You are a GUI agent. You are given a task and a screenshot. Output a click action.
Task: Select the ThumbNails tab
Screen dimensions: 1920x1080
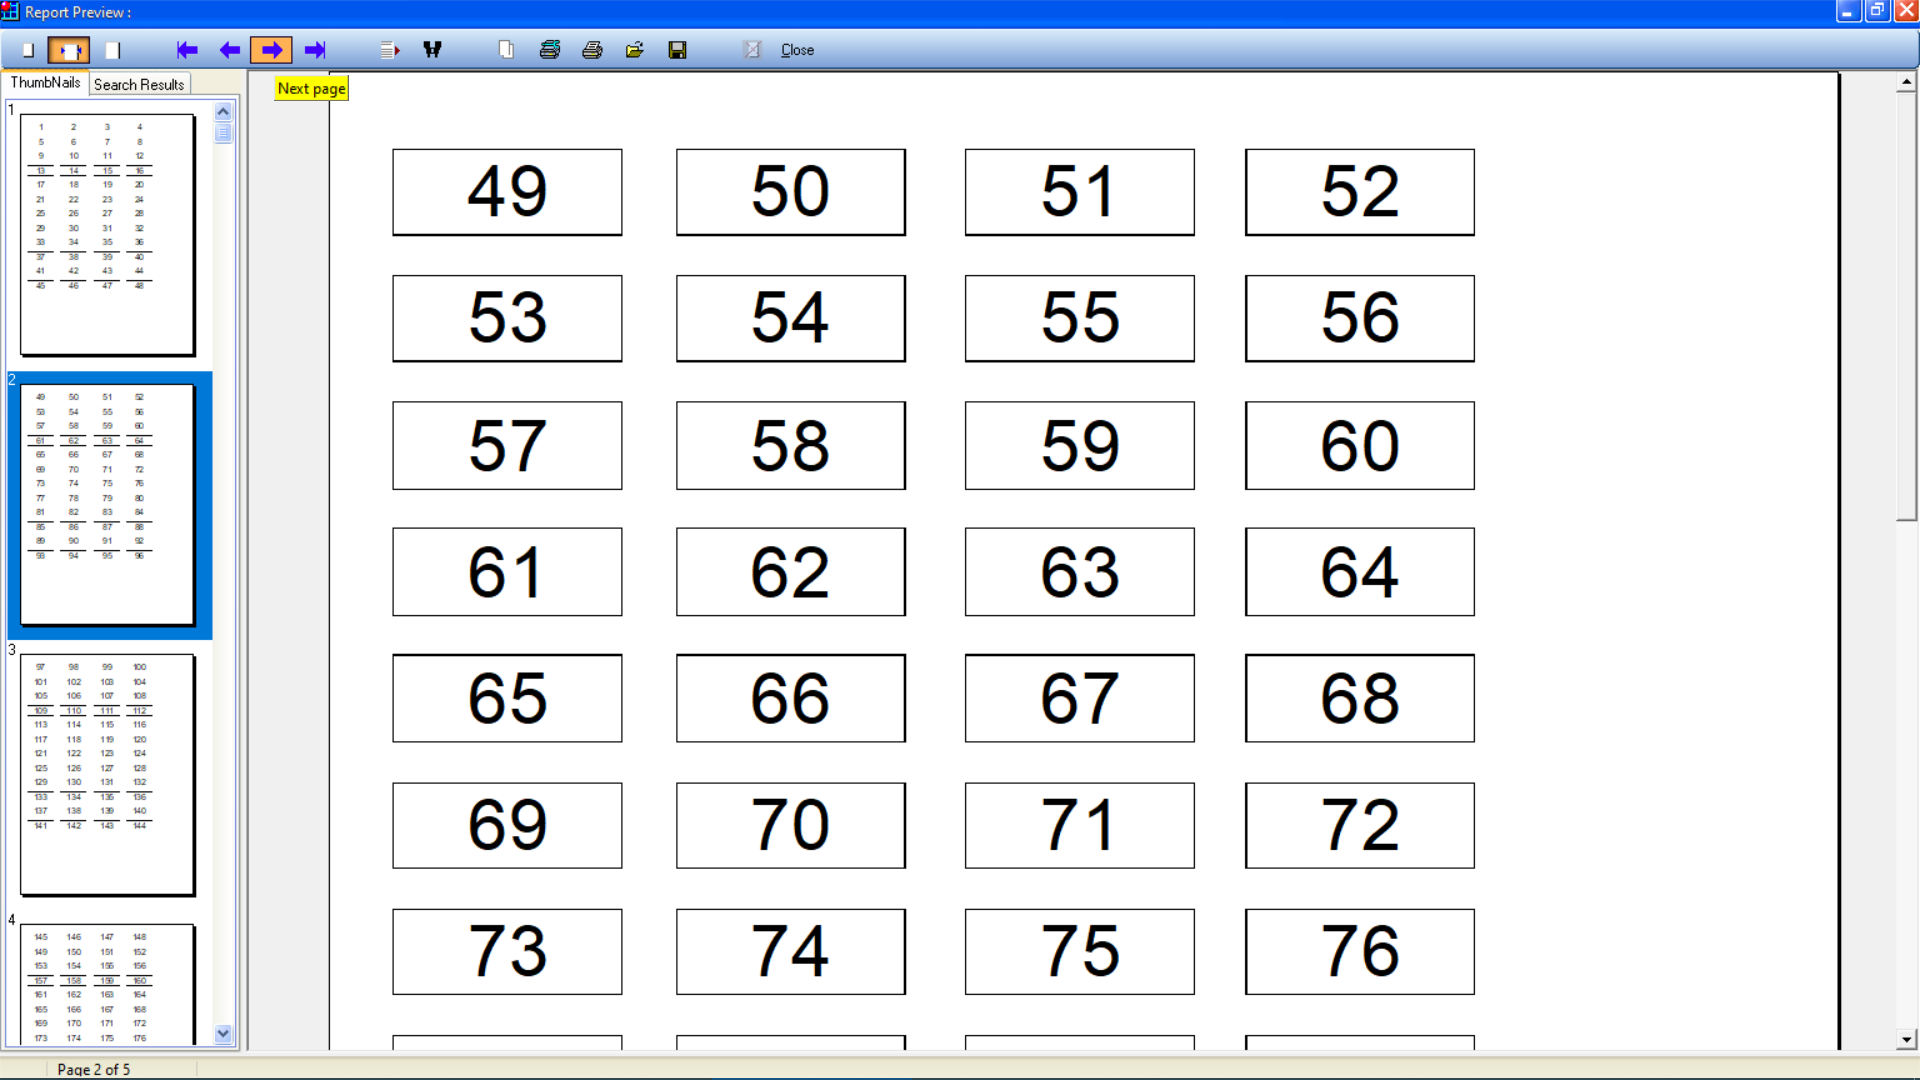[45, 83]
